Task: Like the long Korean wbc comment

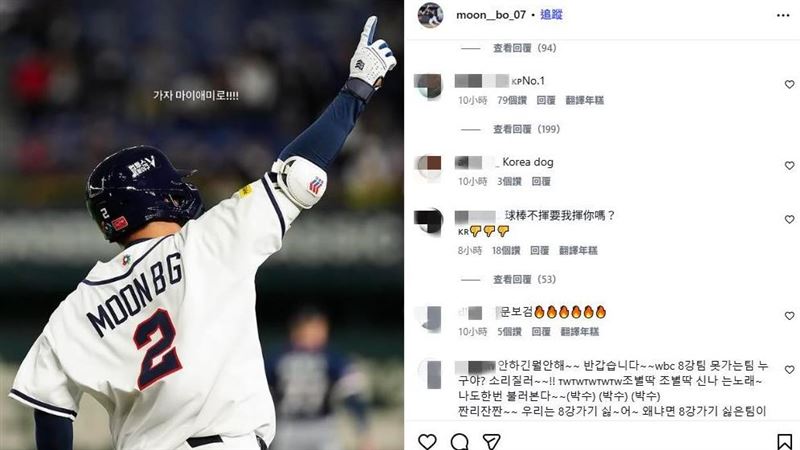Action: (789, 369)
